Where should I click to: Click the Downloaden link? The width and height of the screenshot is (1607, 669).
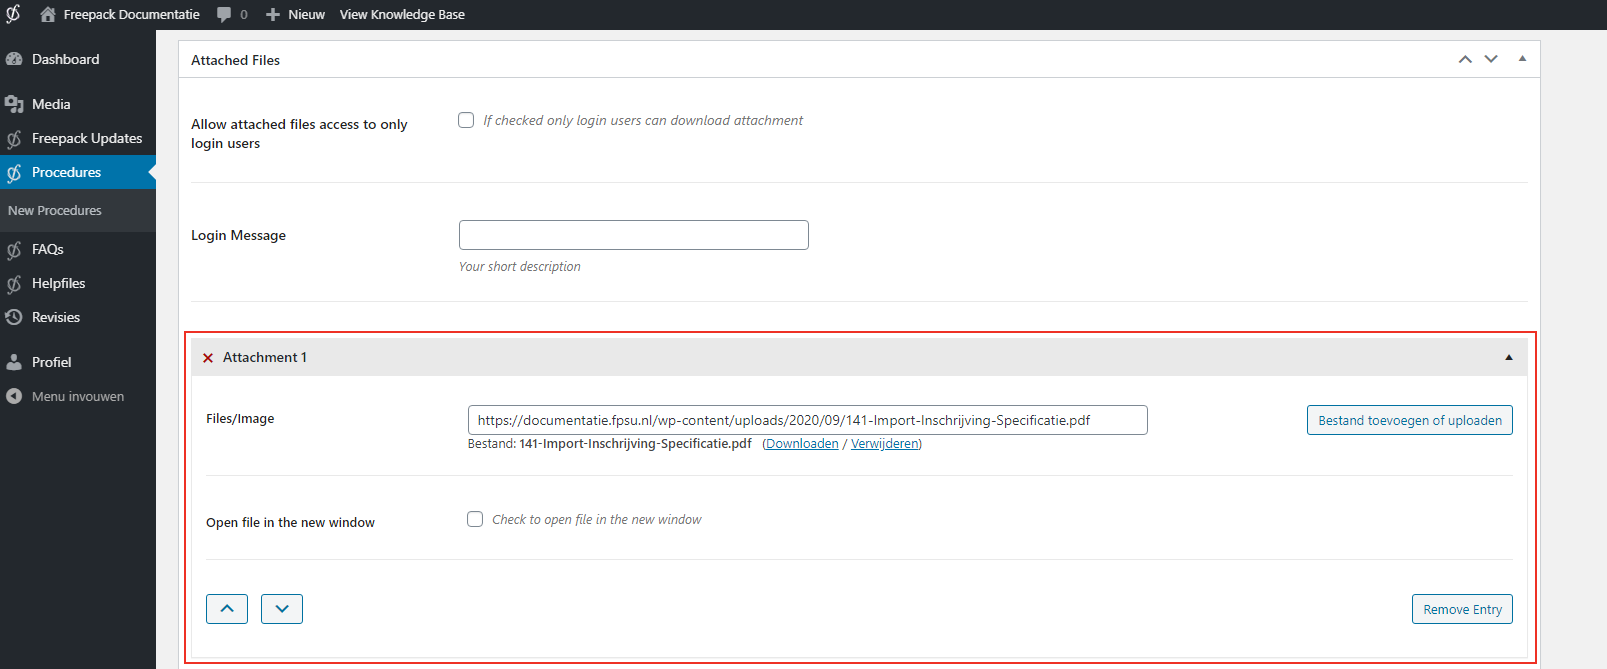point(802,444)
